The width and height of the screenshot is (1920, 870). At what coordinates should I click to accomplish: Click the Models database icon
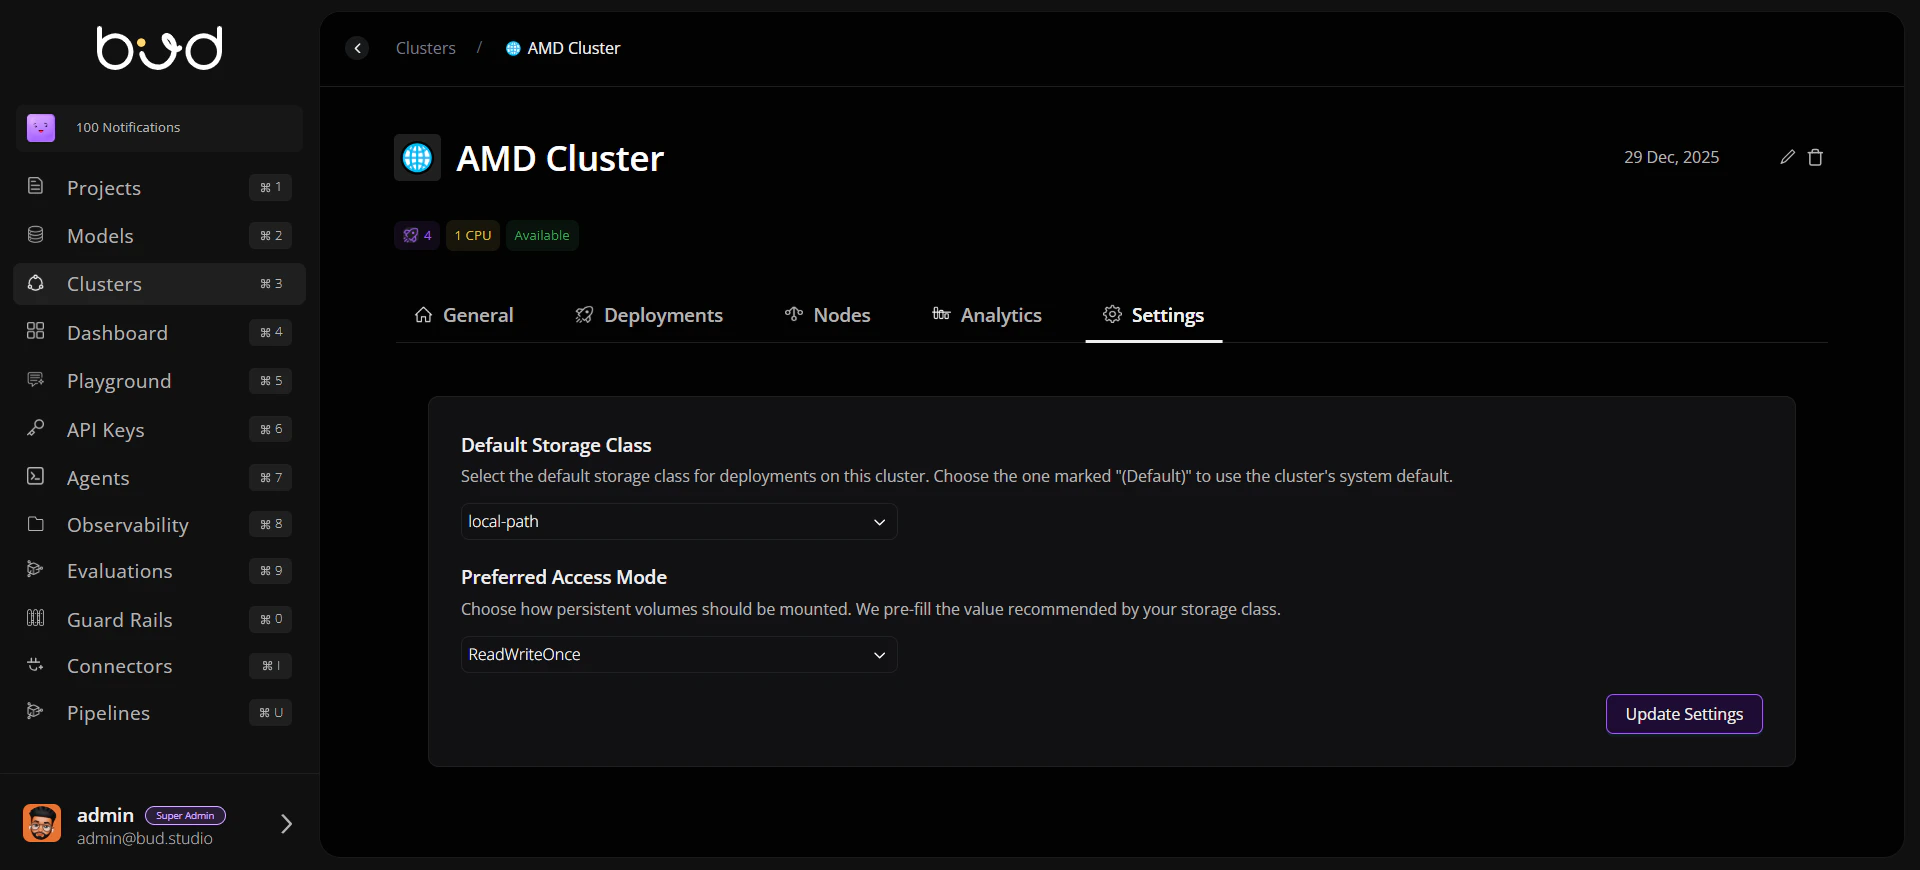pyautogui.click(x=35, y=234)
